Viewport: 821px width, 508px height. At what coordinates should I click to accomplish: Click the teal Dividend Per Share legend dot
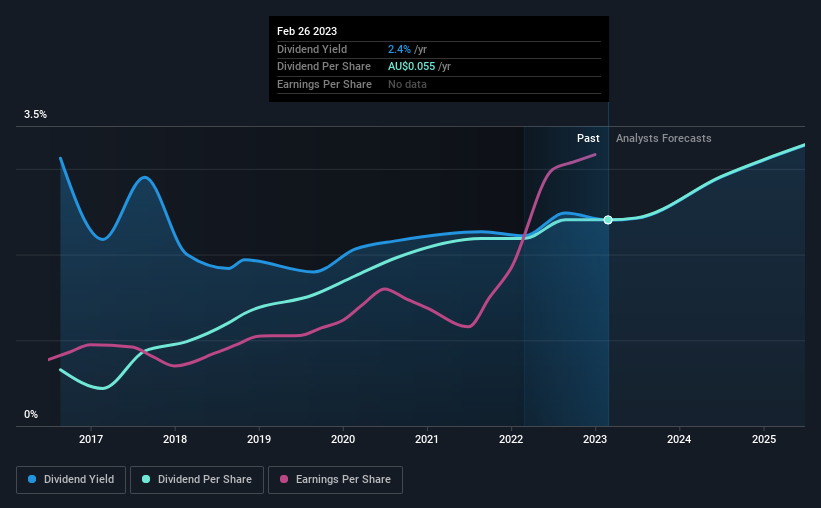click(x=146, y=479)
